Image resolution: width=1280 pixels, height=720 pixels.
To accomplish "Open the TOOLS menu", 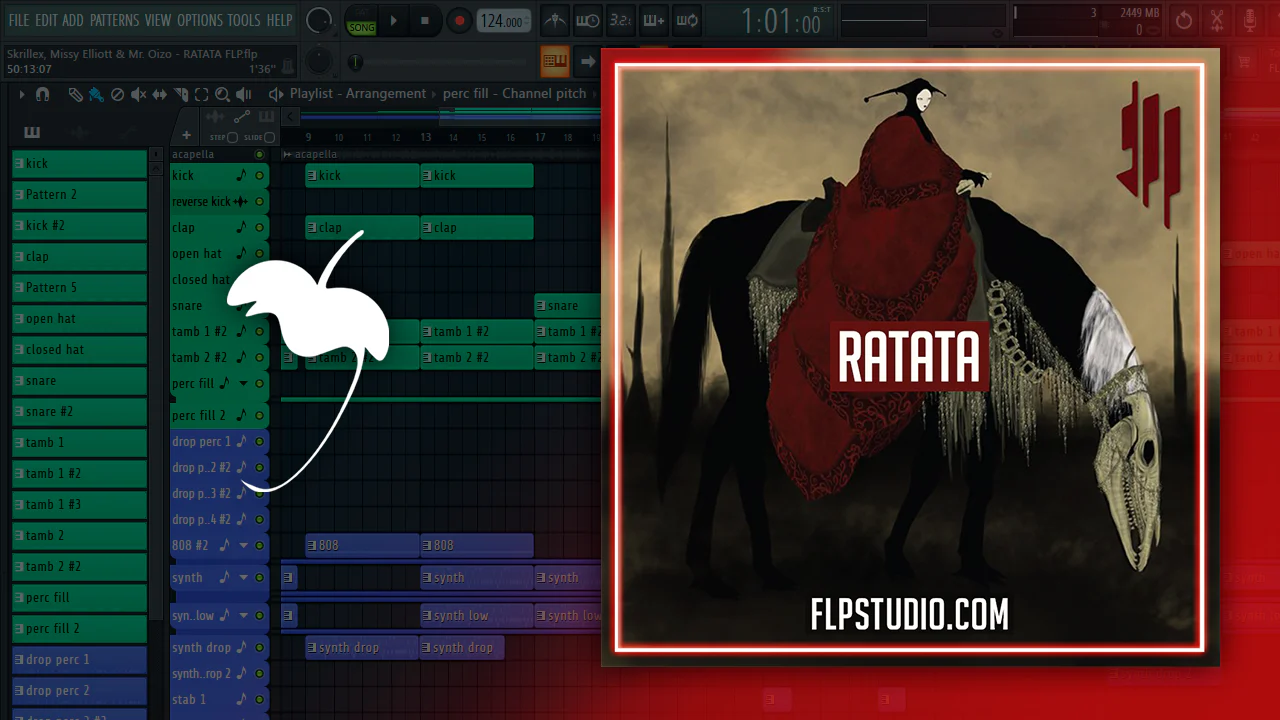I will (244, 20).
